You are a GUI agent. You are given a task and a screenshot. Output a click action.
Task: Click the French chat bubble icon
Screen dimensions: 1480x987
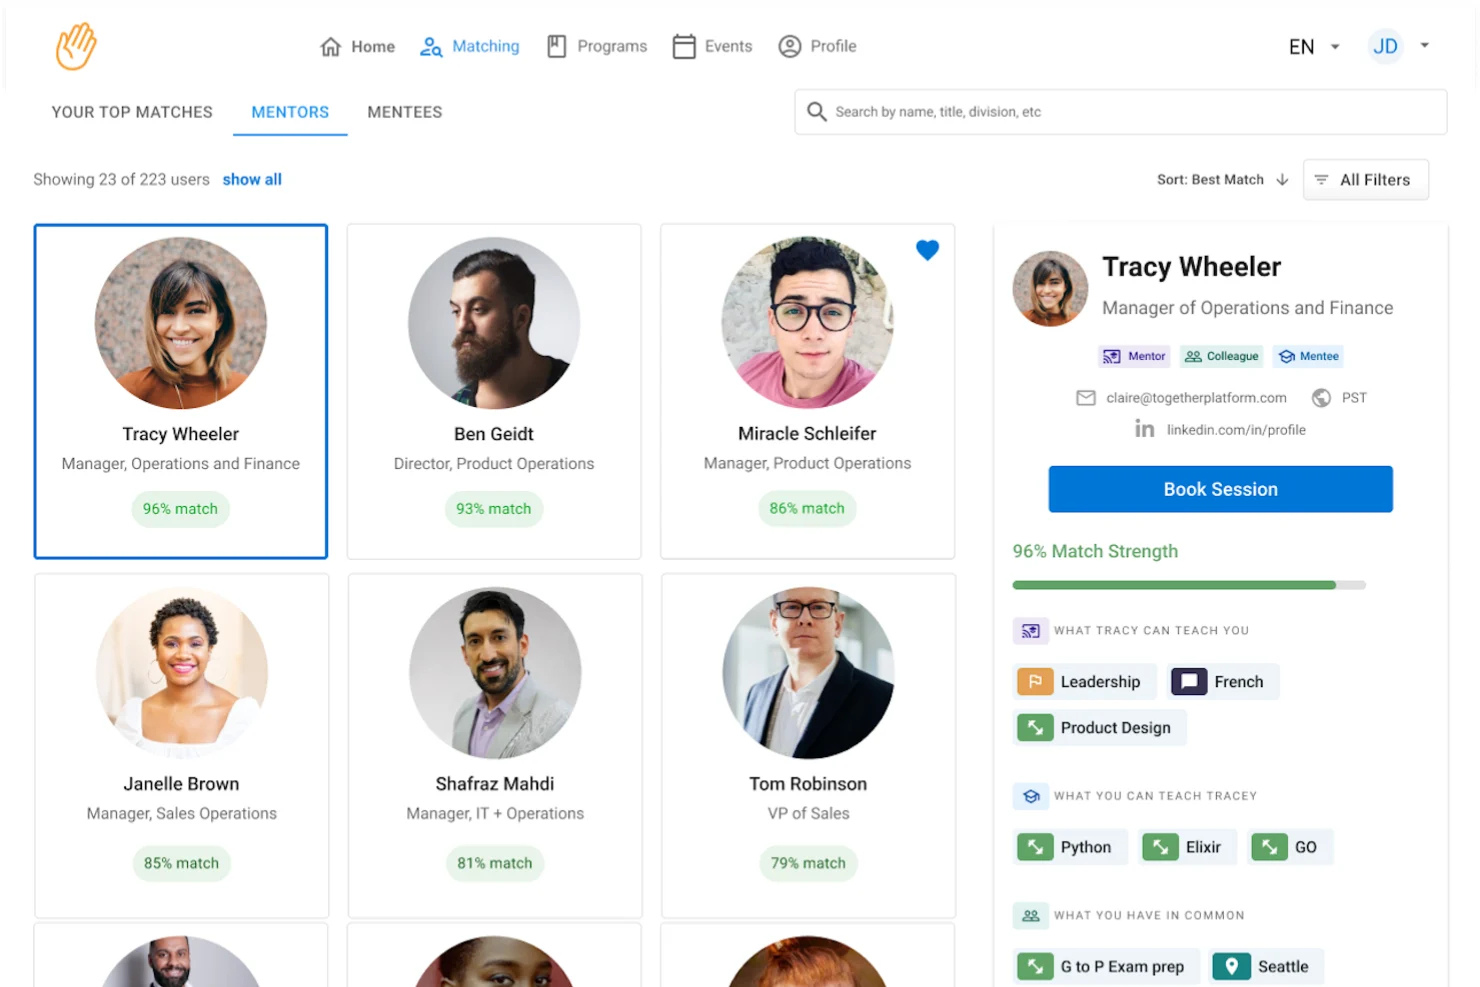coord(1189,682)
